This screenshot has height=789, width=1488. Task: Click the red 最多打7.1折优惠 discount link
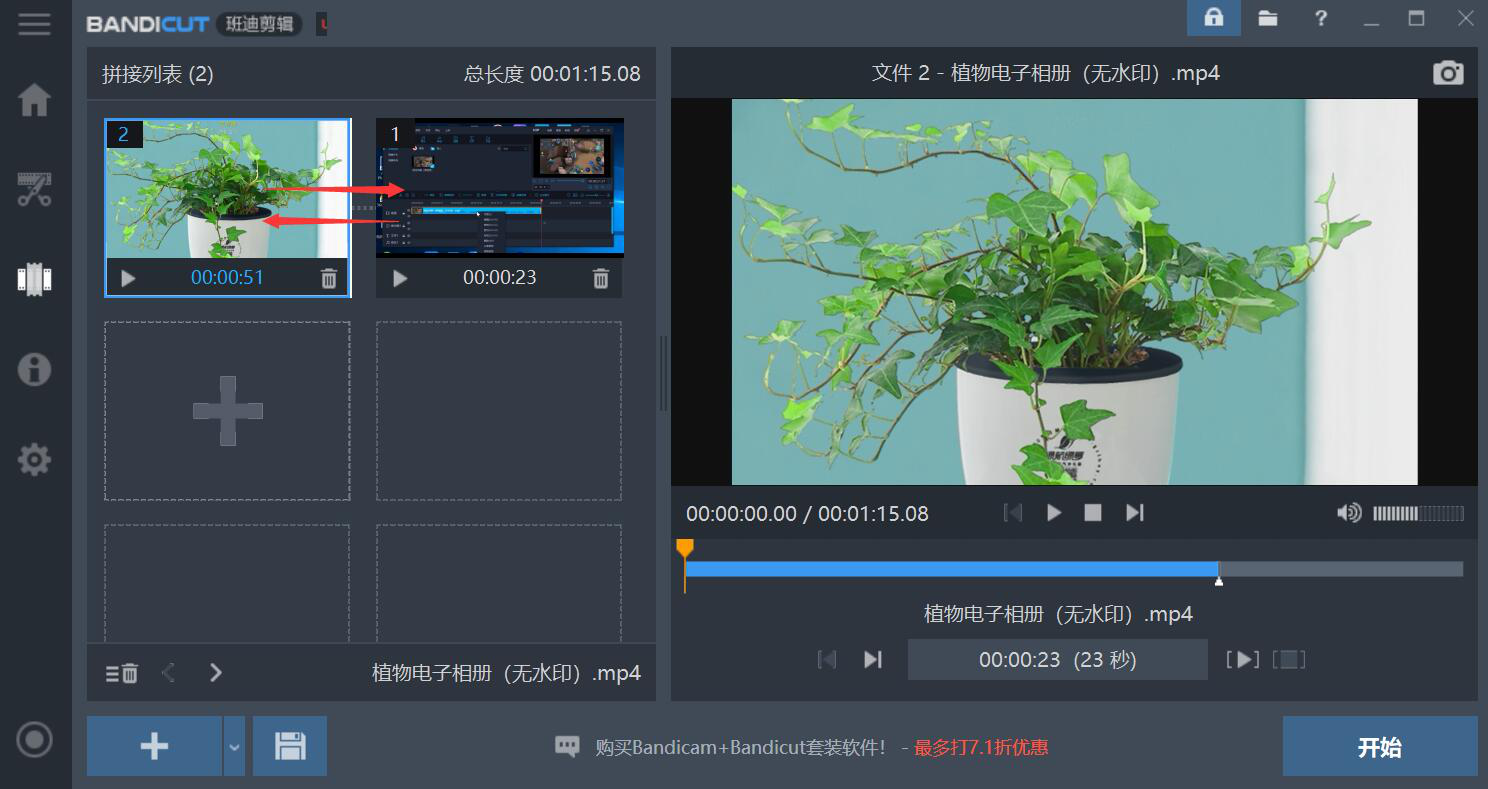coord(981,747)
